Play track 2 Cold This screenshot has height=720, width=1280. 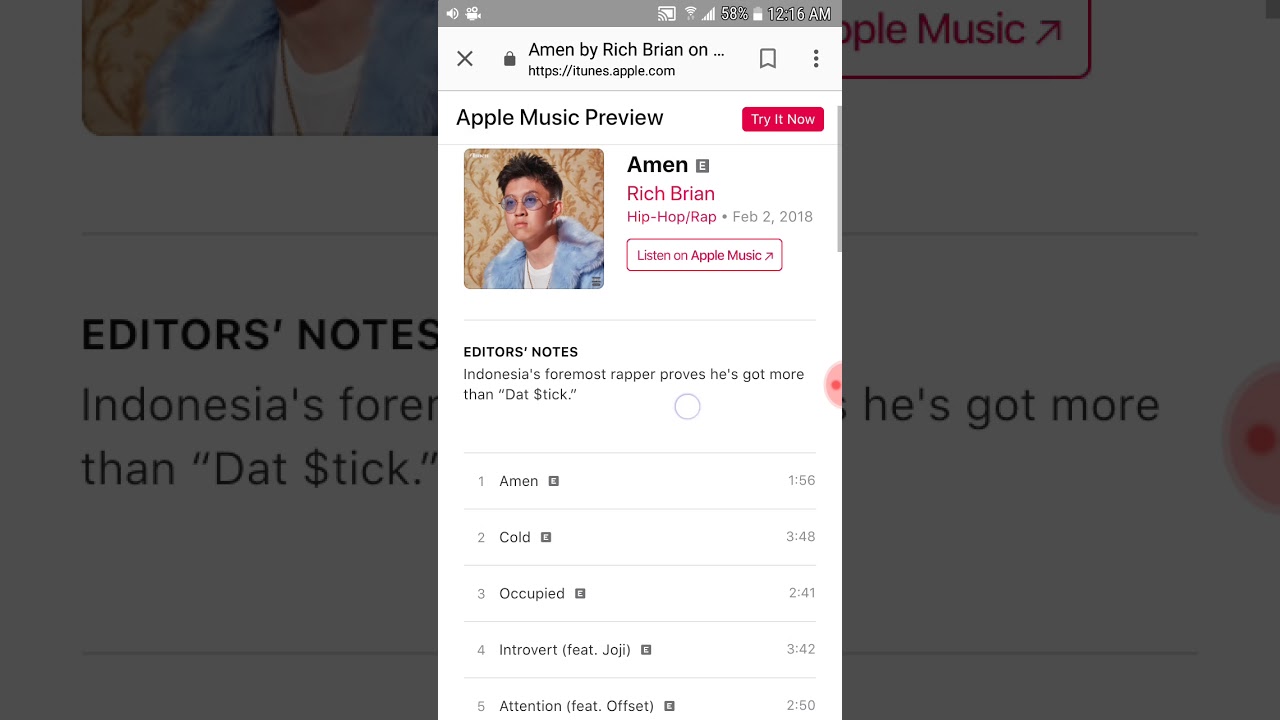(640, 537)
